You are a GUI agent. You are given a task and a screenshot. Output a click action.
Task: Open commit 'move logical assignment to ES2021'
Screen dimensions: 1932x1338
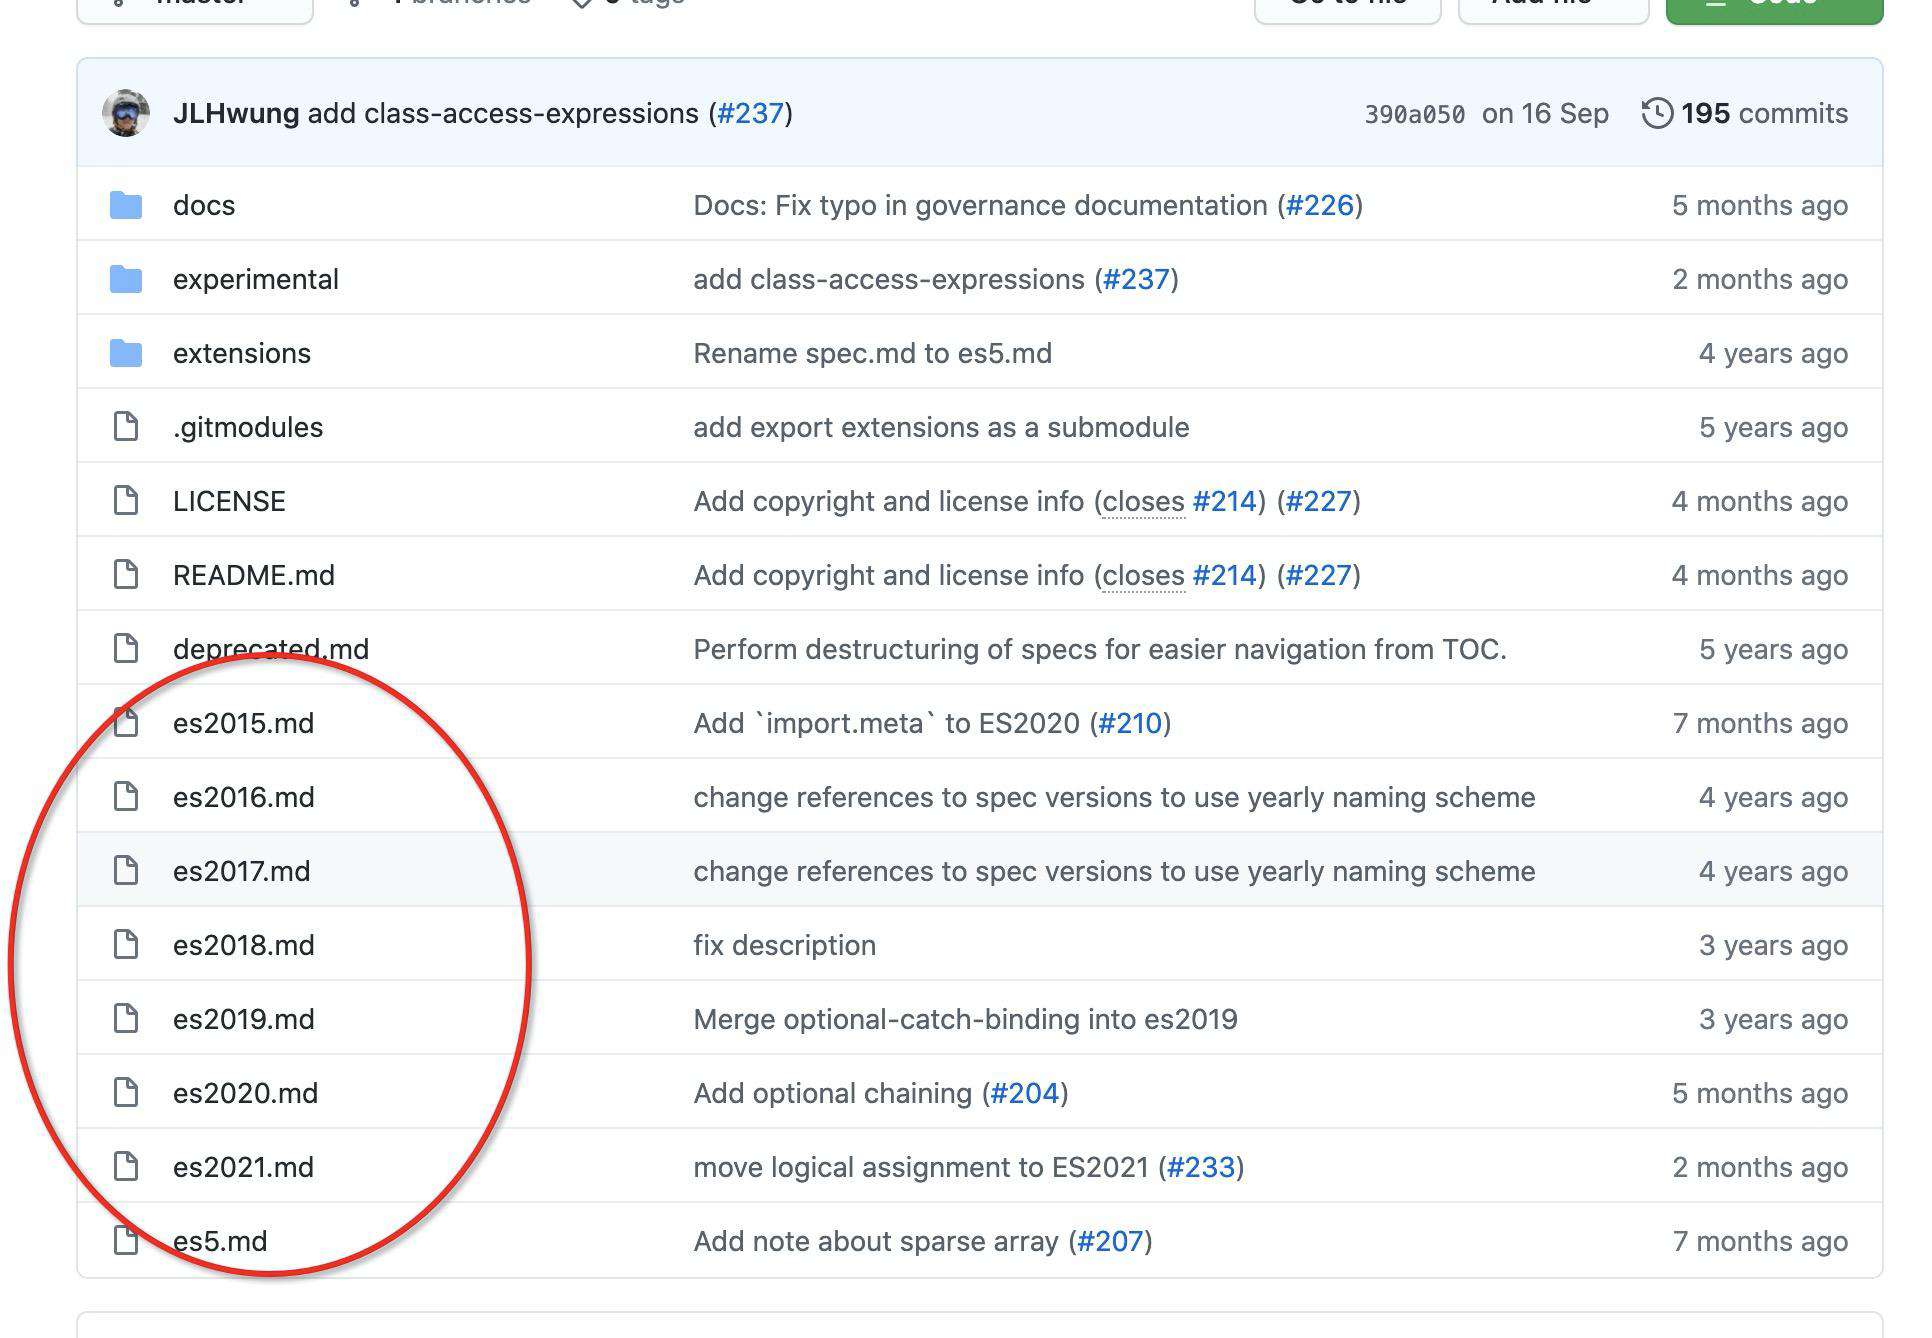921,1167
